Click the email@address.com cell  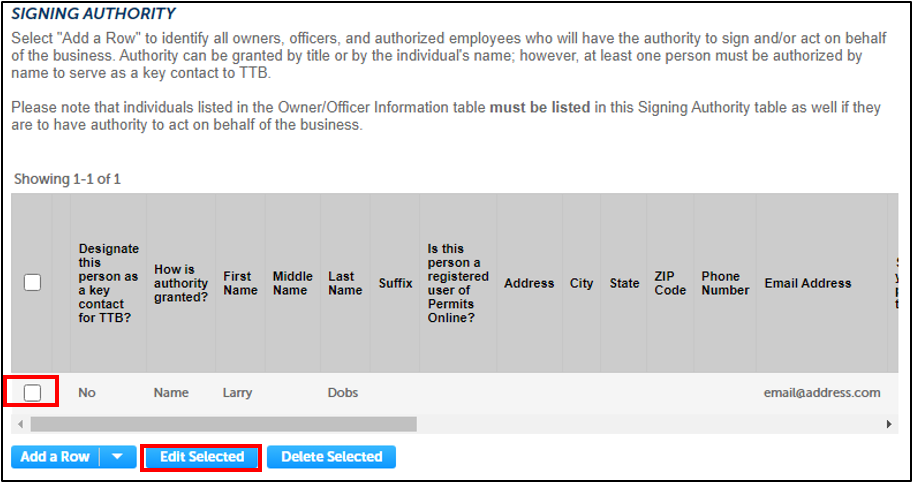[822, 393]
